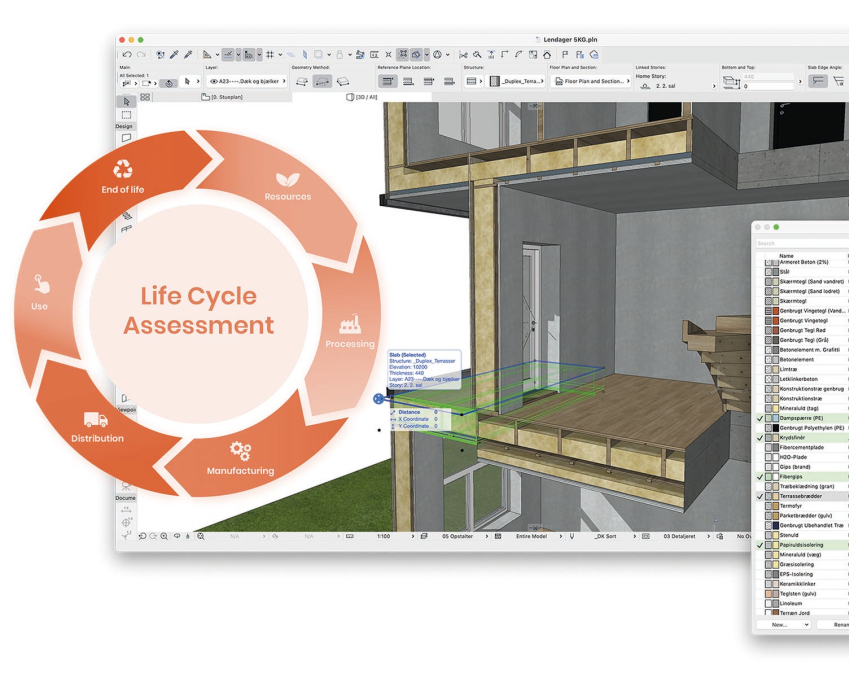Select the Arrow tool in toolbox
Viewport: 849px width, 679px height.
[x=126, y=101]
